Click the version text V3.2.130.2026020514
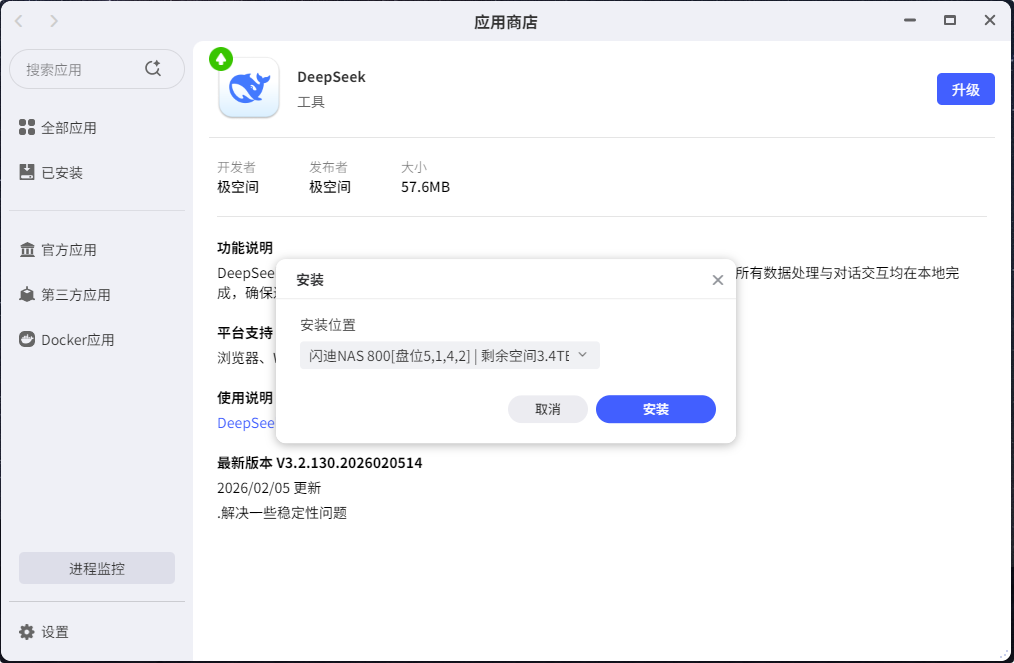 point(349,463)
